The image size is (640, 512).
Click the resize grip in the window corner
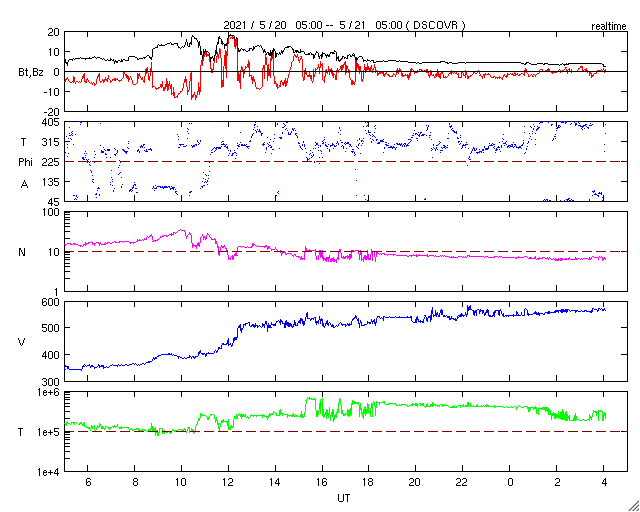(x=633, y=505)
